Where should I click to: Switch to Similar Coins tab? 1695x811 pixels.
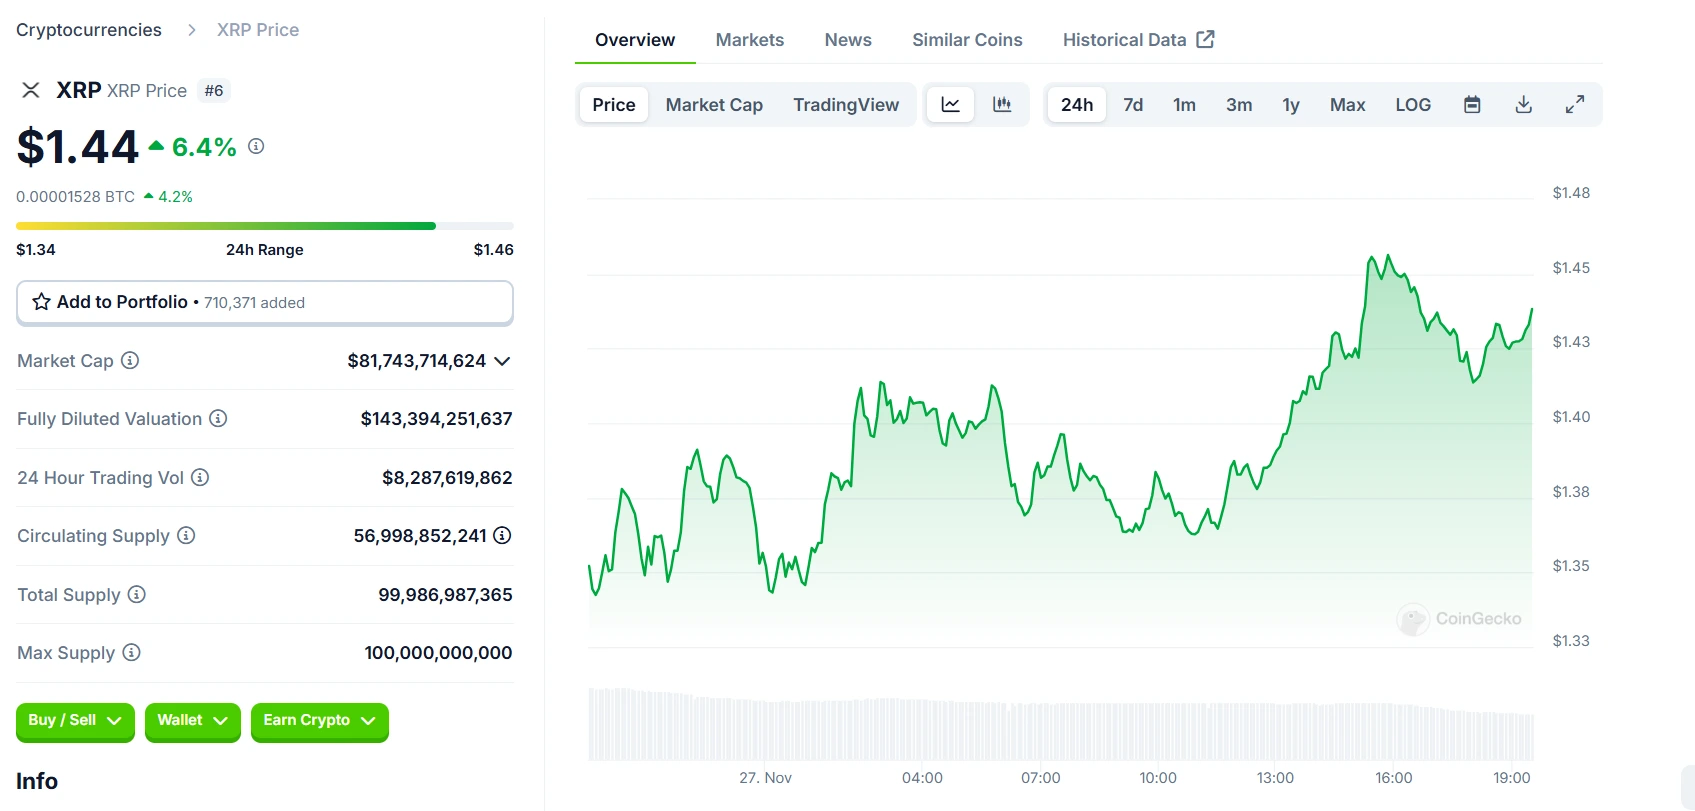[967, 40]
